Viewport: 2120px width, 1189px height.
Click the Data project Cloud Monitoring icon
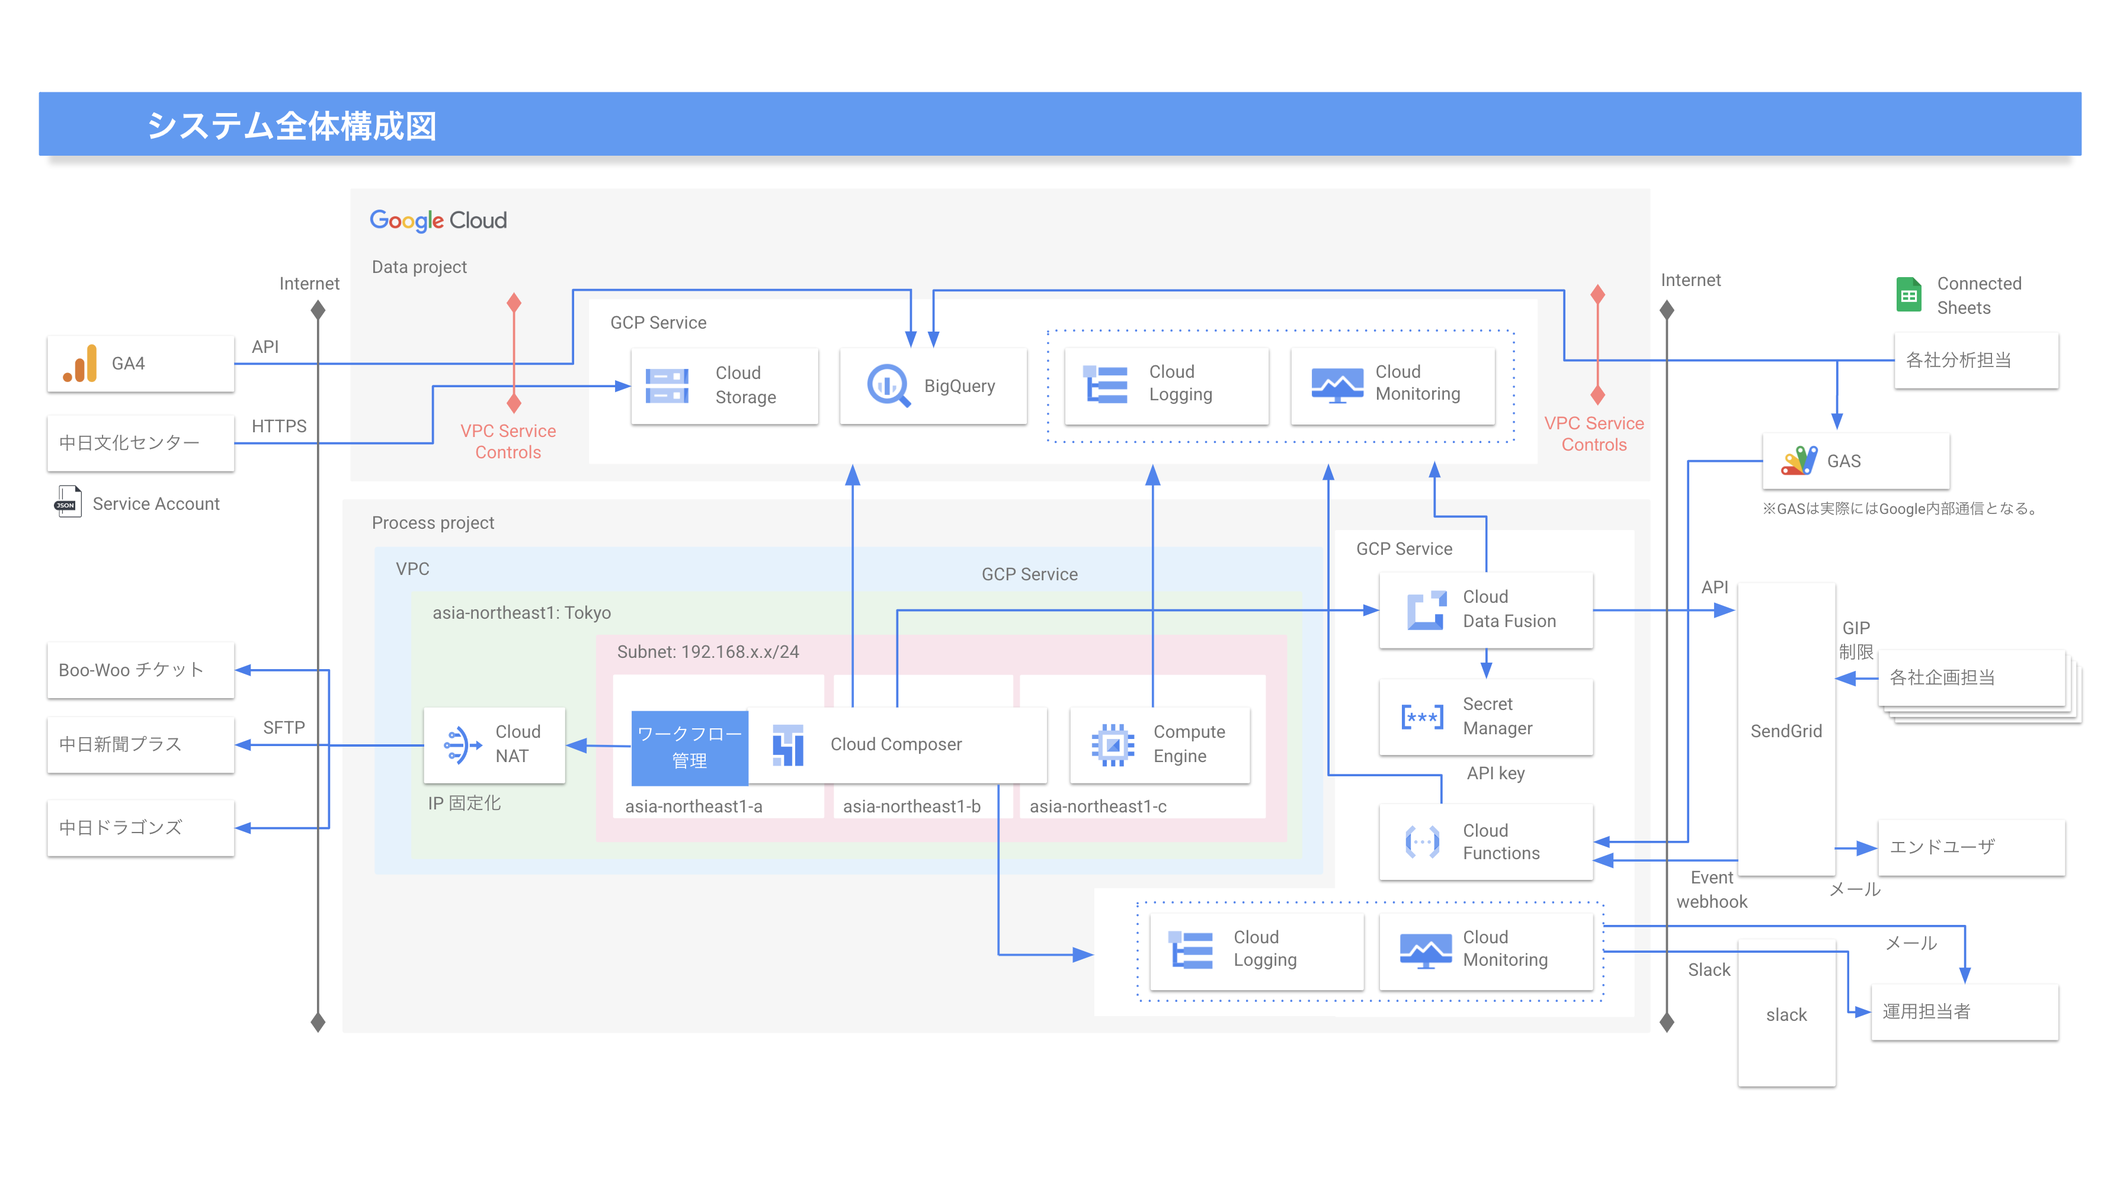tap(1337, 385)
